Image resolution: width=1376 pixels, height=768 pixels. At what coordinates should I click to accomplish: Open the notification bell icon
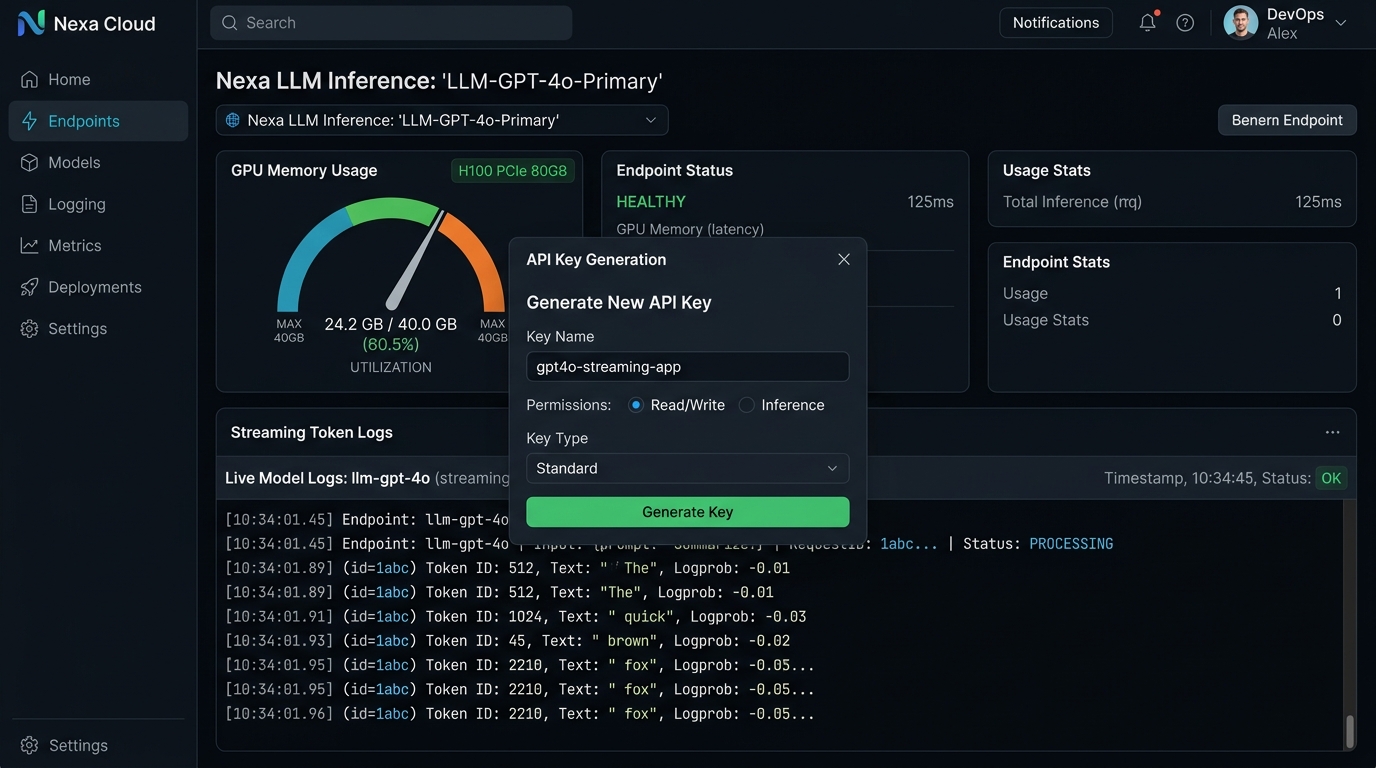tap(1148, 22)
